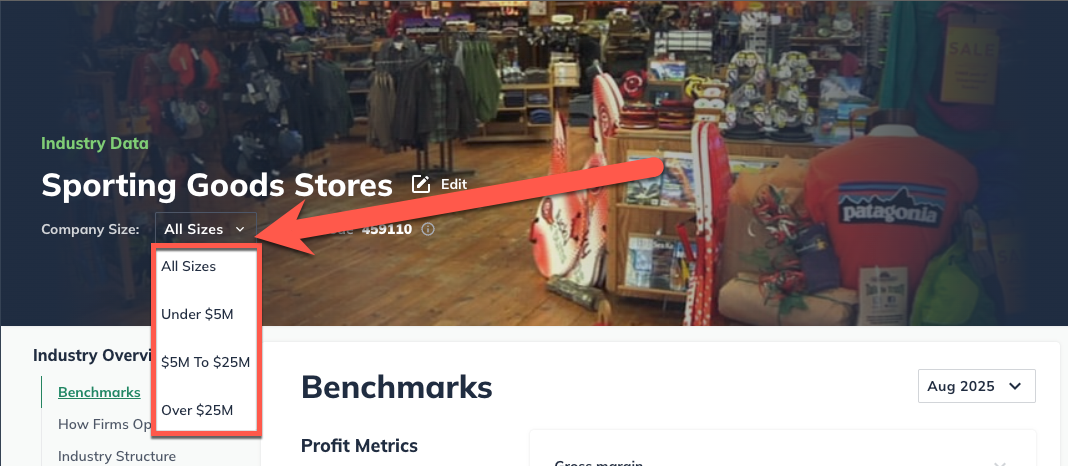Click the pencil edit icon beside the title
The image size is (1068, 466).
pyautogui.click(x=421, y=184)
